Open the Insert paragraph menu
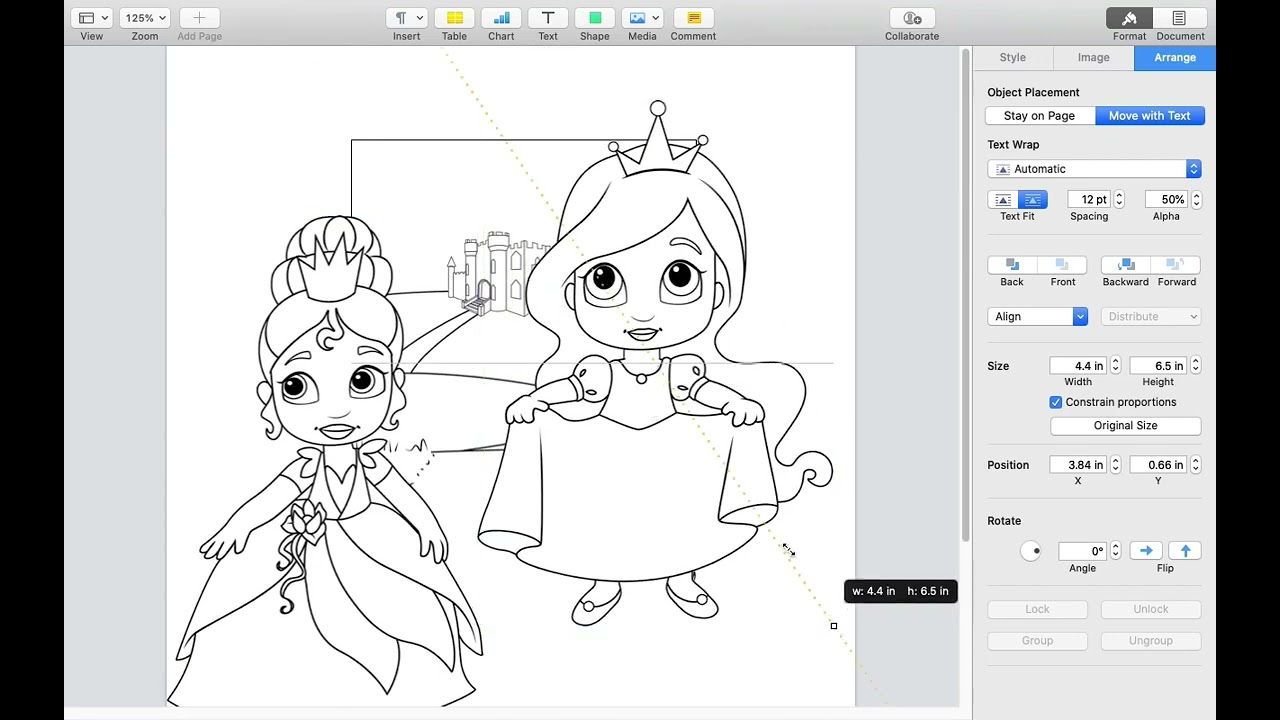 coord(406,18)
